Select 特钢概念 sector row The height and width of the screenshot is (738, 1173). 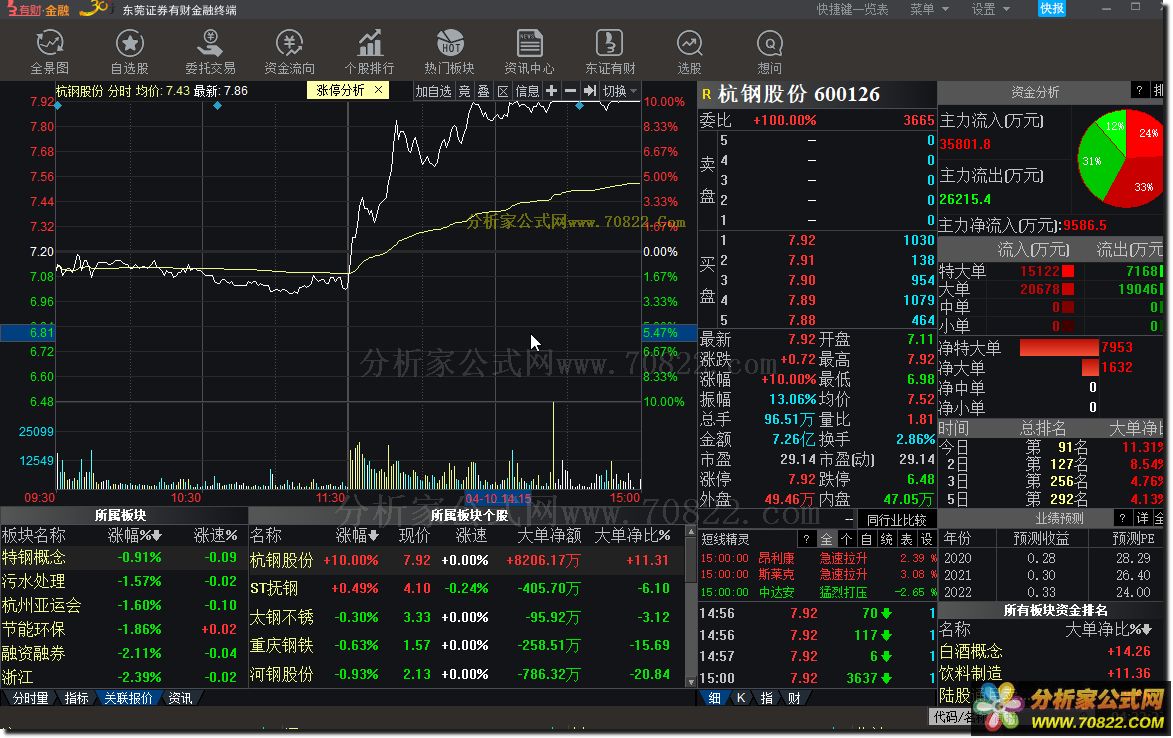123,557
